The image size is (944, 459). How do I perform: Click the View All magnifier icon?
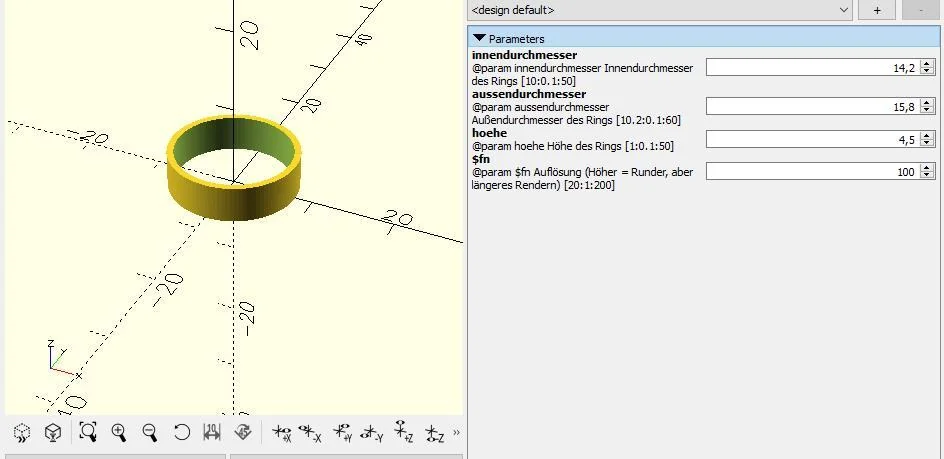coord(88,433)
